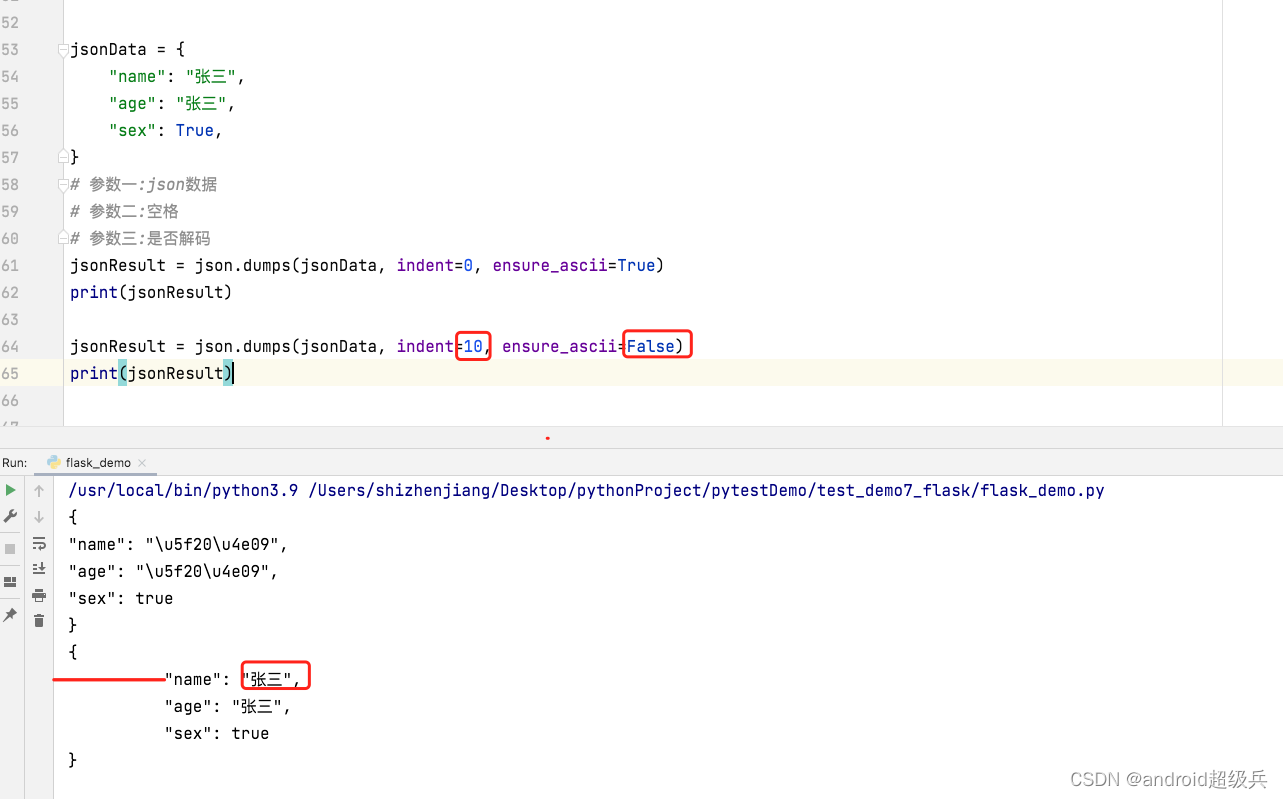Pin the Run tab with the pin icon
This screenshot has height=799, width=1283.
pyautogui.click(x=10, y=615)
